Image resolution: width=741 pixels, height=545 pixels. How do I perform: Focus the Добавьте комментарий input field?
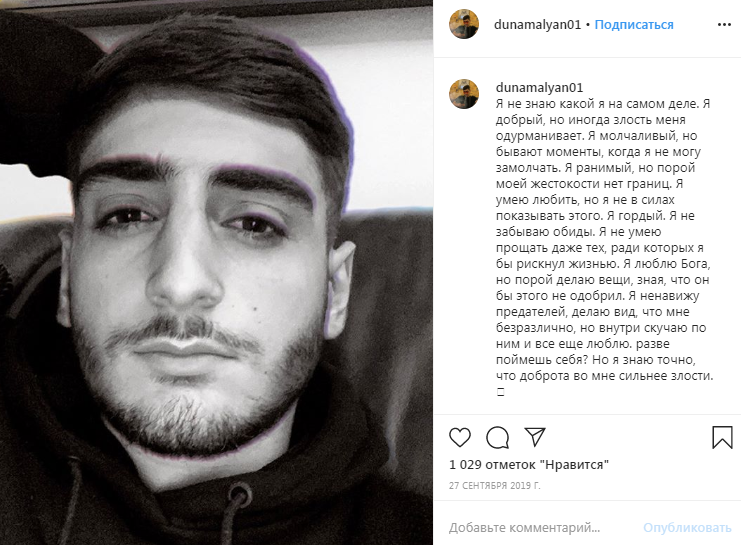tap(525, 528)
